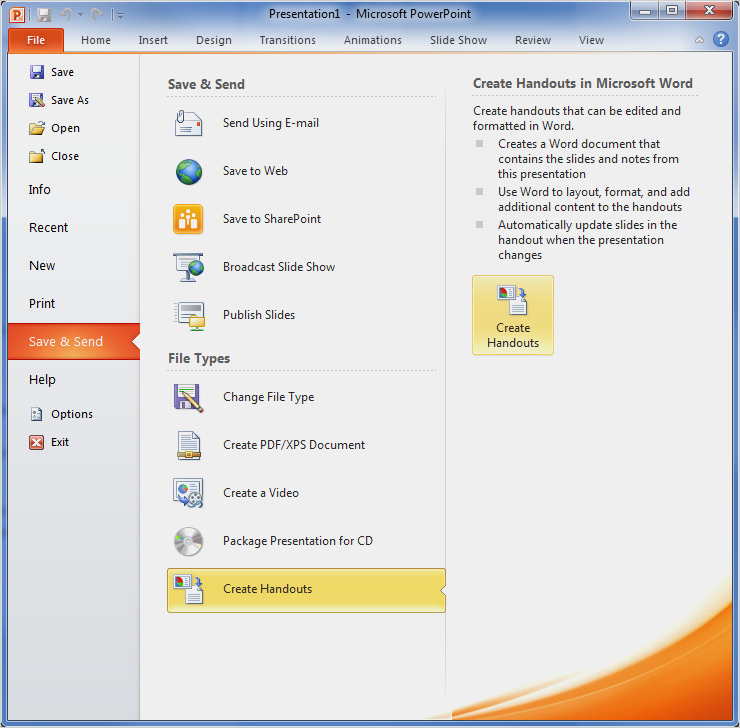Click the Options icon in sidebar

pyautogui.click(x=36, y=414)
